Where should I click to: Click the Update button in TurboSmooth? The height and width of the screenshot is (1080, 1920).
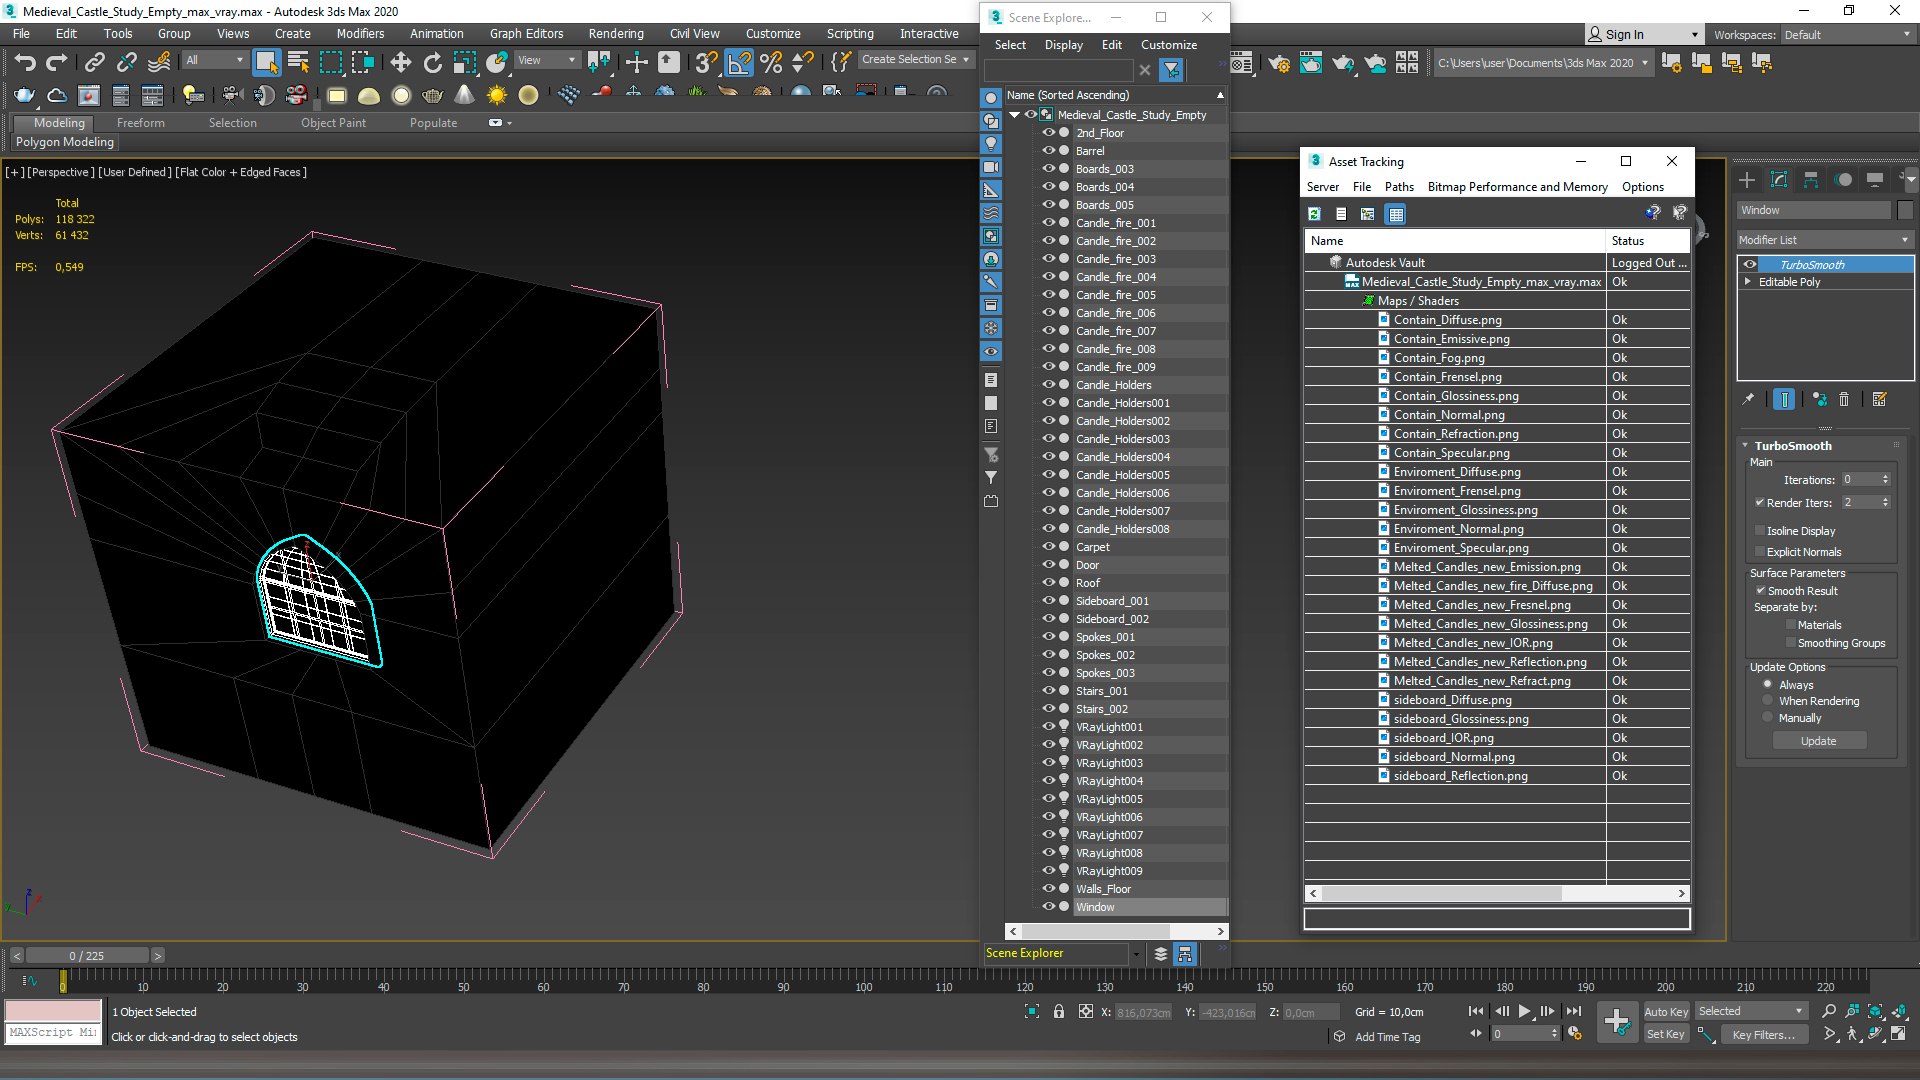(x=1818, y=741)
